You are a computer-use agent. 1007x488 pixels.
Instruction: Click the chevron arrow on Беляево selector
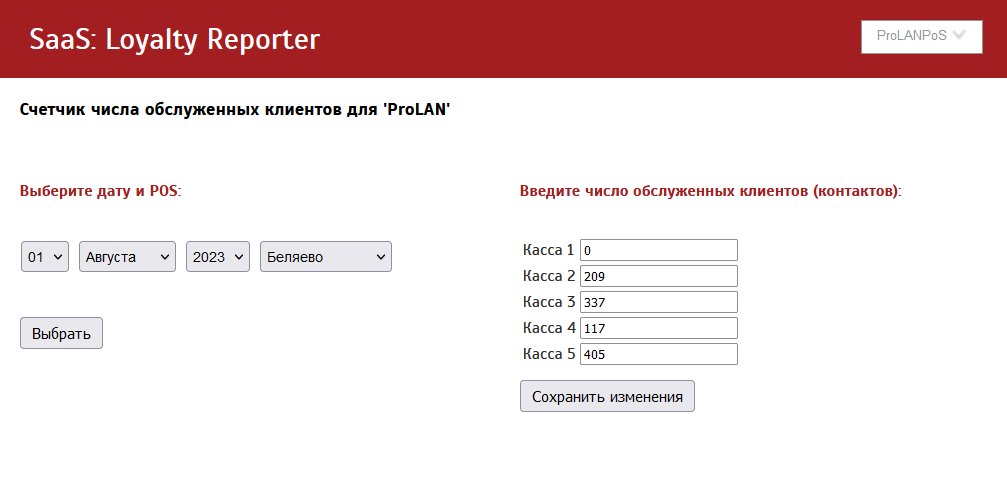pyautogui.click(x=380, y=257)
